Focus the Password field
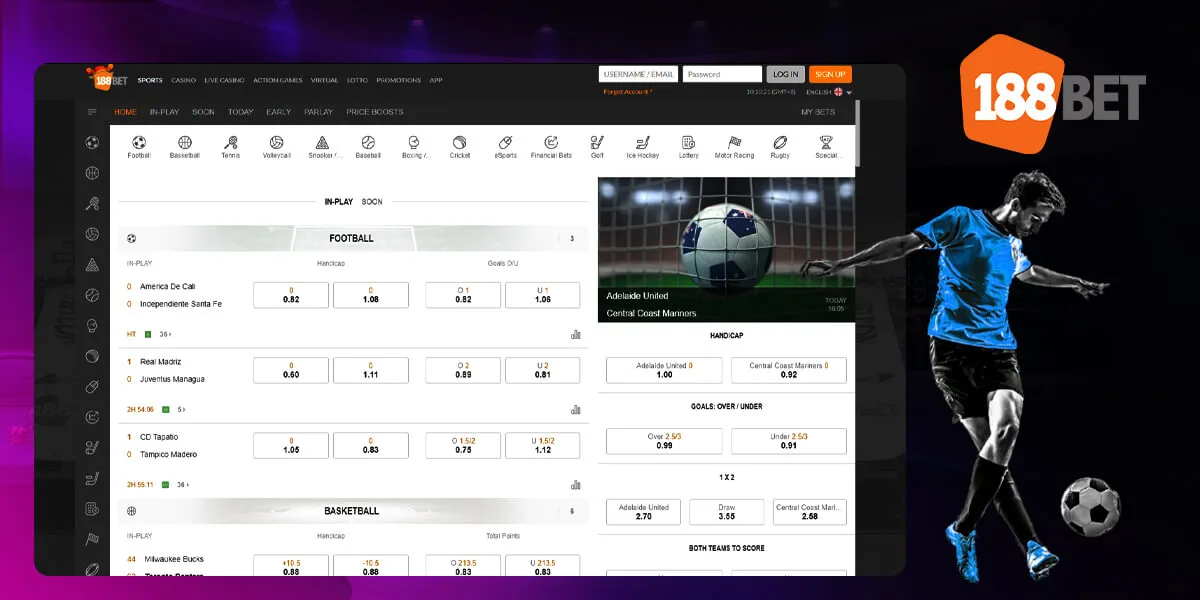The image size is (1200, 600). (x=722, y=74)
